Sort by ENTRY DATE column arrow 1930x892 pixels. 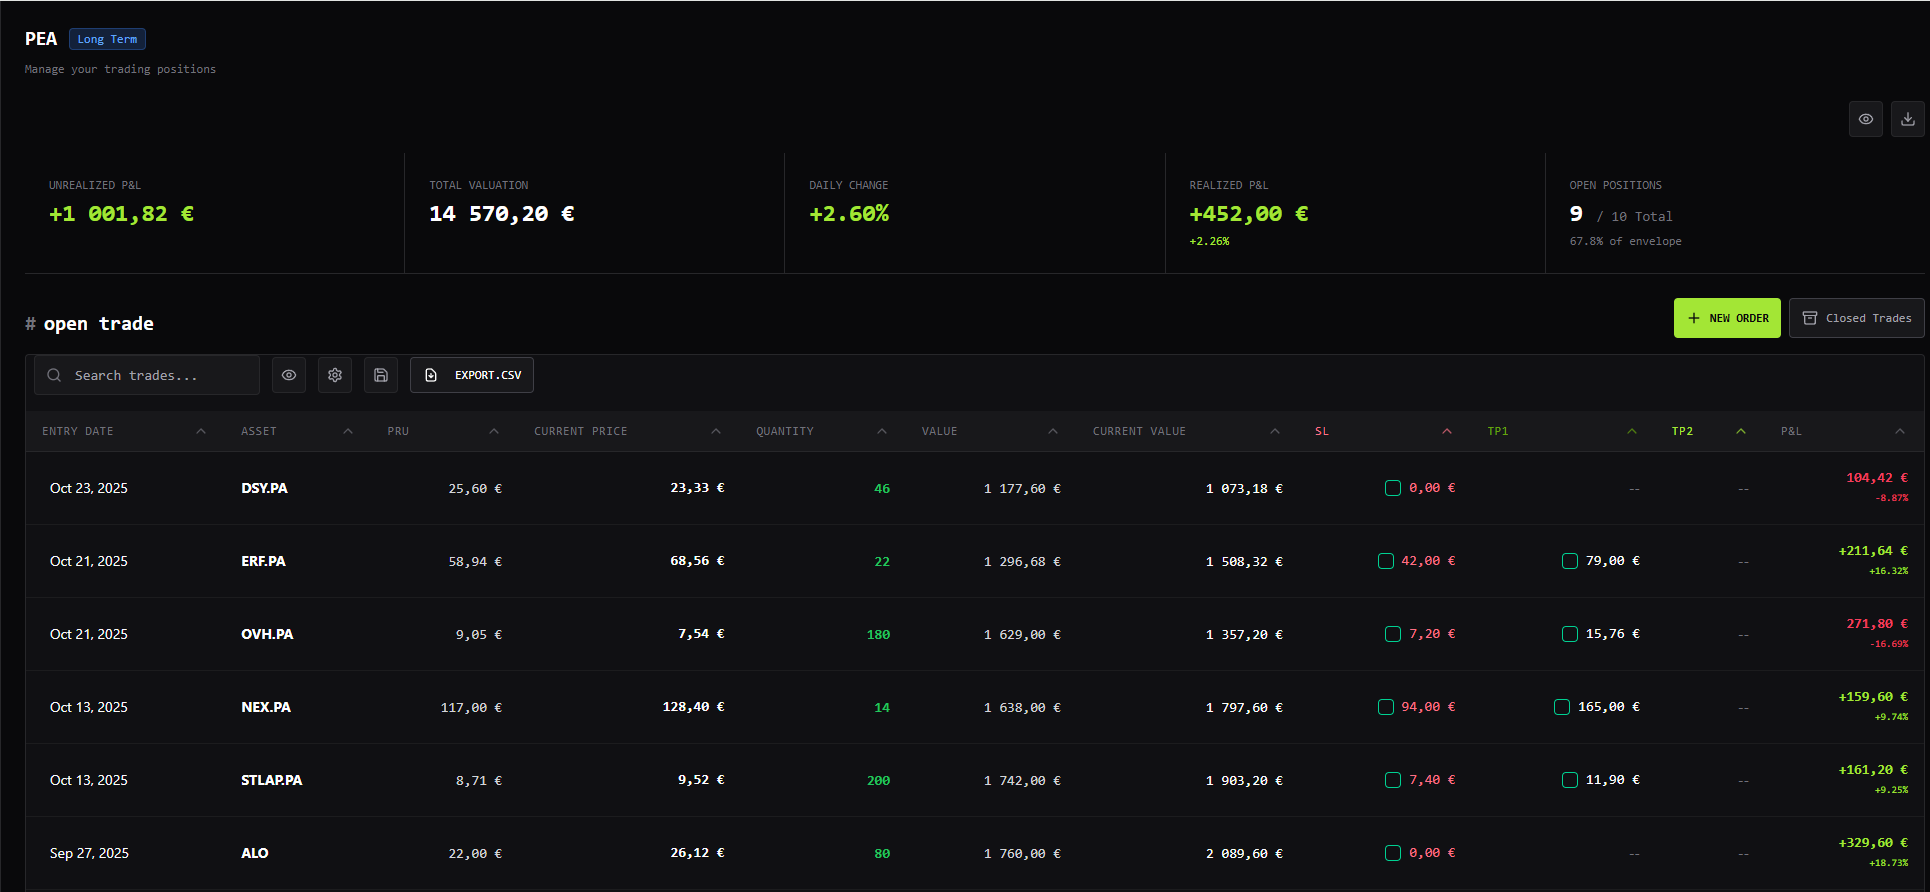coord(201,431)
